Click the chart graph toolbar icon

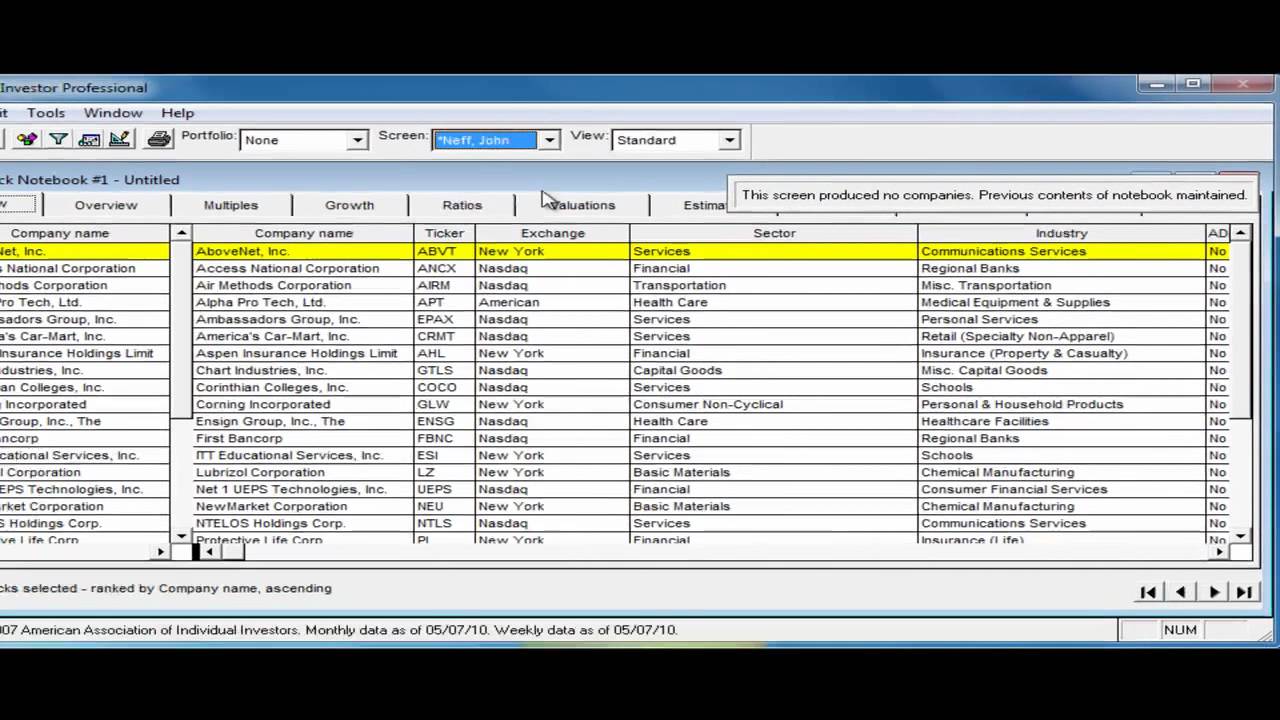(89, 139)
